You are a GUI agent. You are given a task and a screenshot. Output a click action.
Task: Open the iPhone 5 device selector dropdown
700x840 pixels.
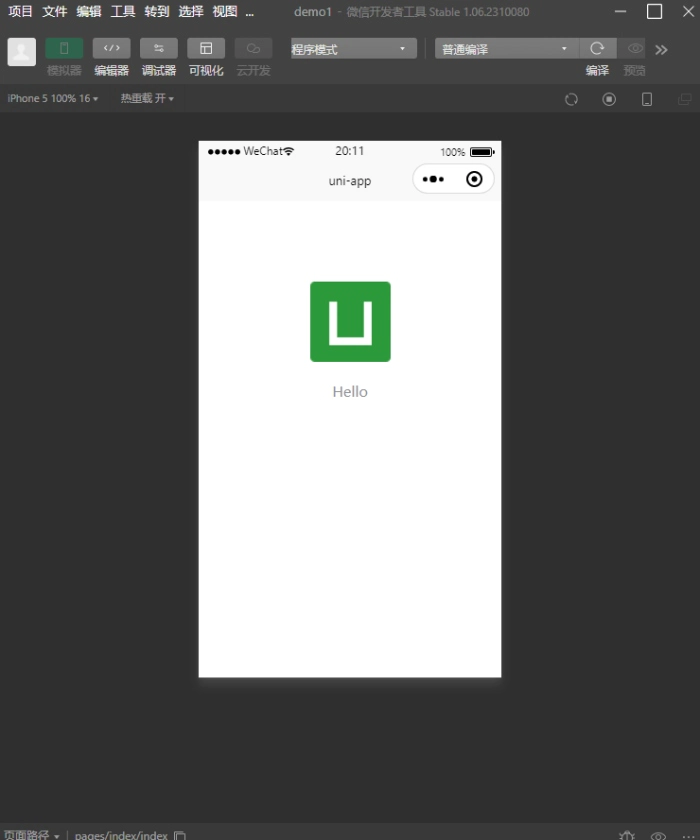[x=52, y=99]
